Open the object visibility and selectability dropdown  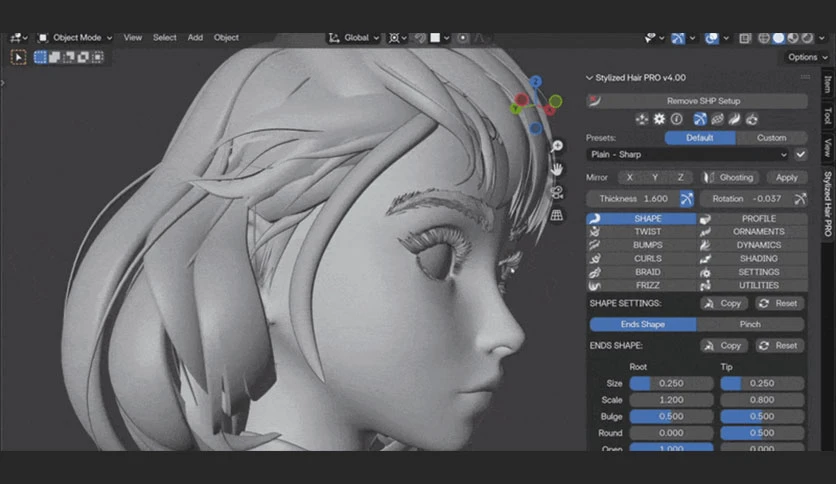coord(654,38)
